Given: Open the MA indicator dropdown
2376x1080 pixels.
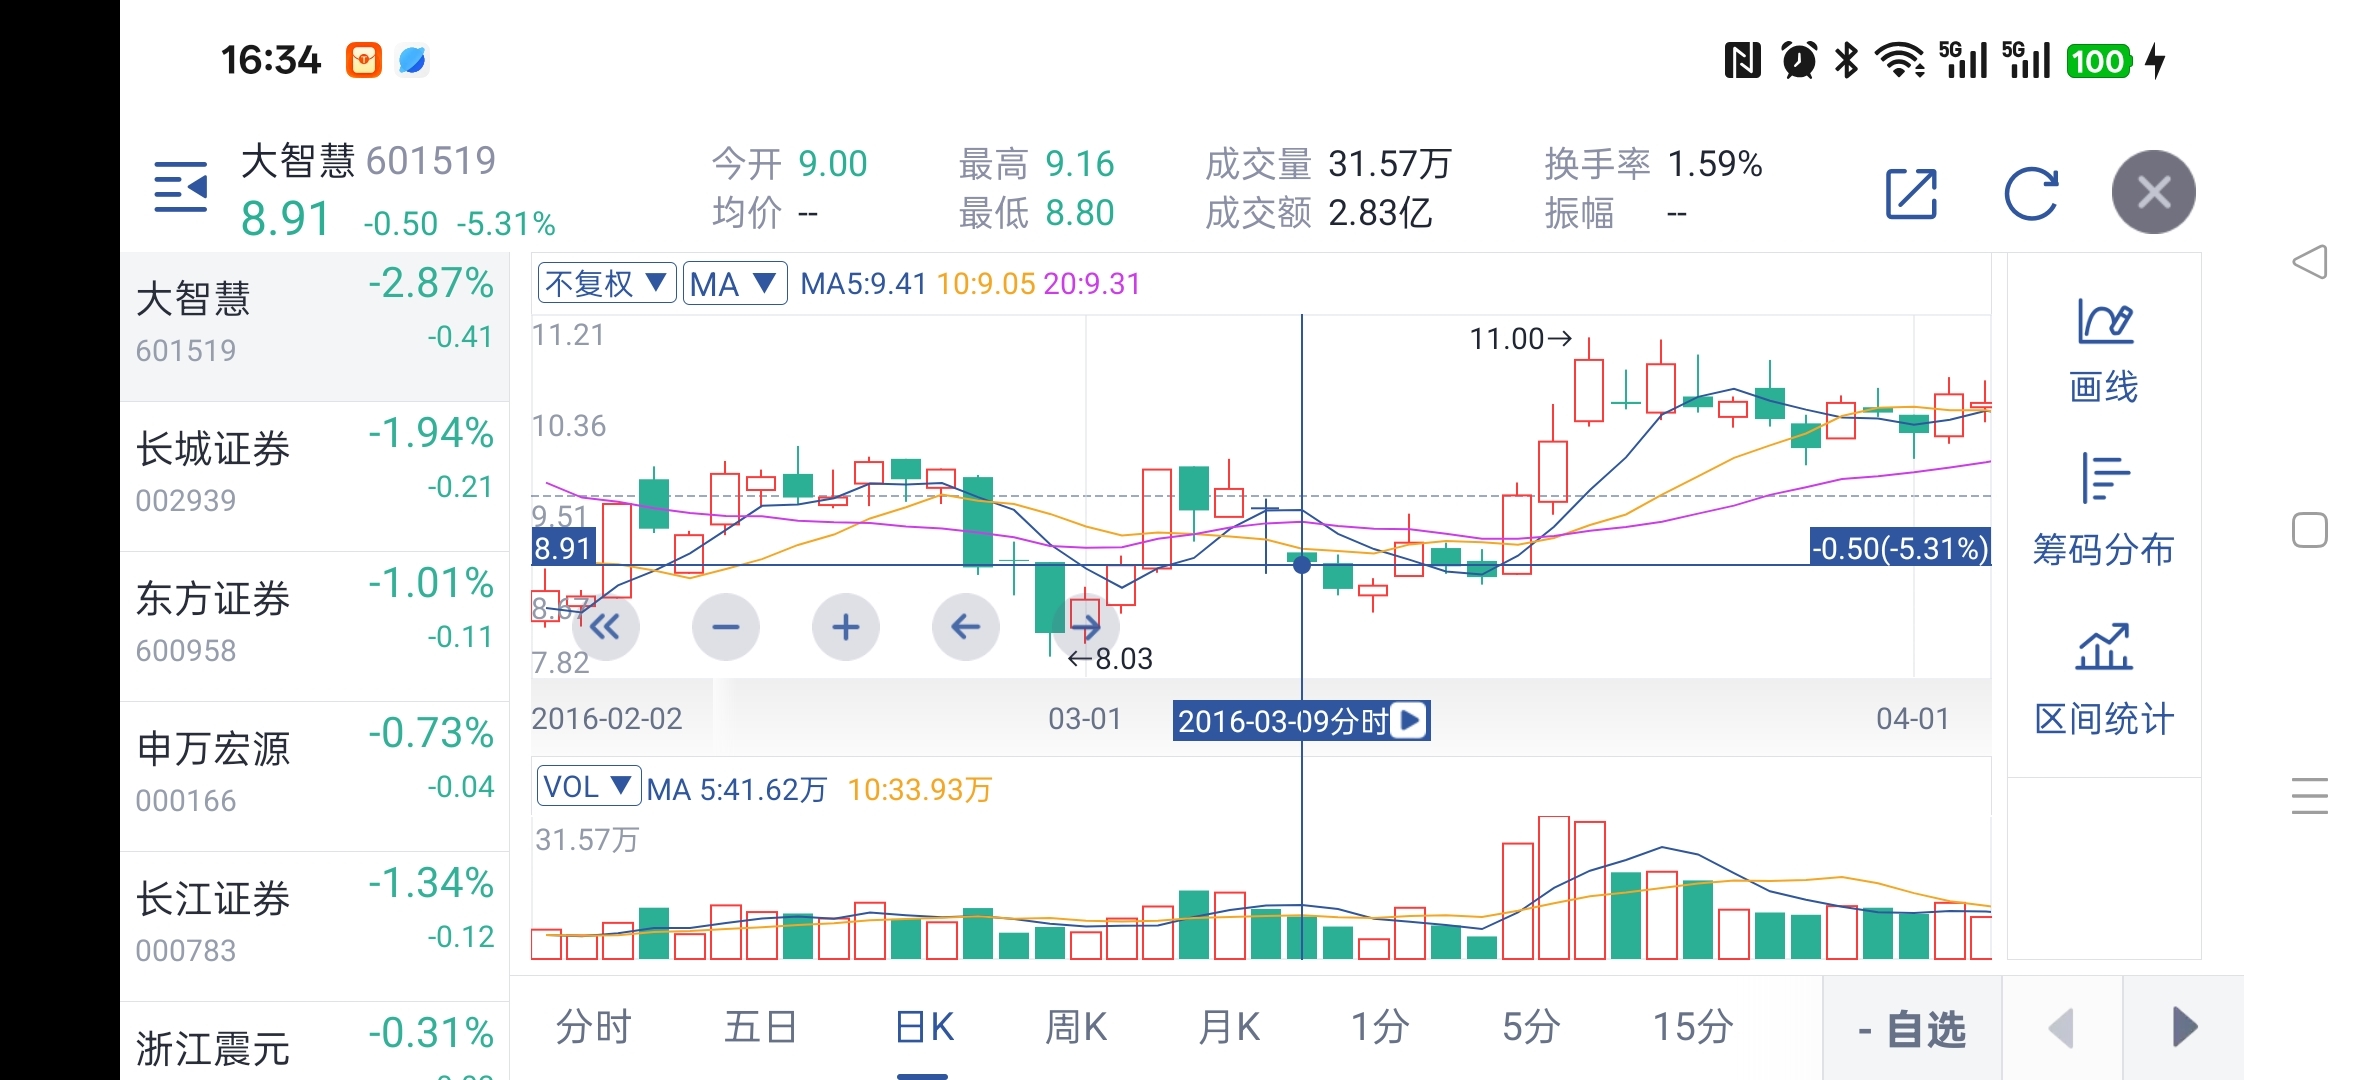Looking at the screenshot, I should 735,284.
